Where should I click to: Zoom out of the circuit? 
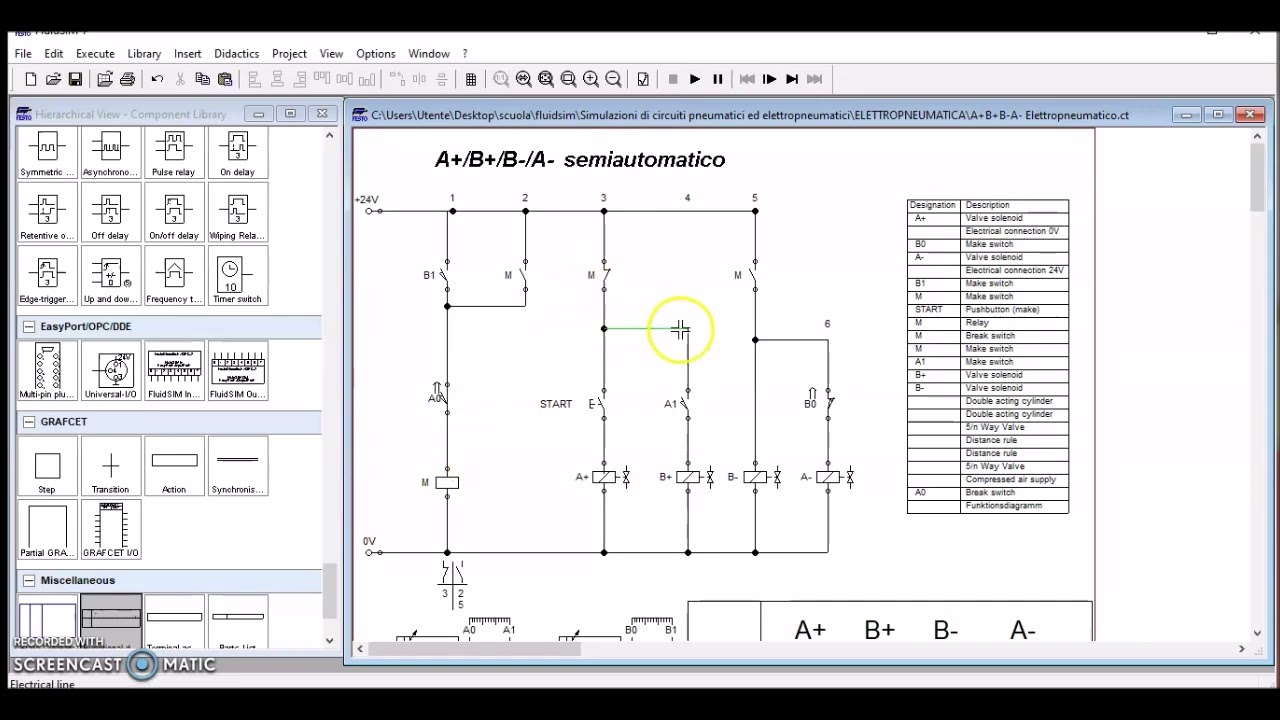click(x=613, y=79)
